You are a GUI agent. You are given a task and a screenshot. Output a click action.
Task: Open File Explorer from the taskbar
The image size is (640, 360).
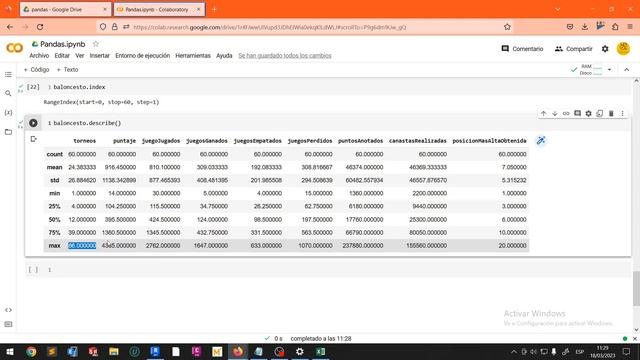(114, 351)
